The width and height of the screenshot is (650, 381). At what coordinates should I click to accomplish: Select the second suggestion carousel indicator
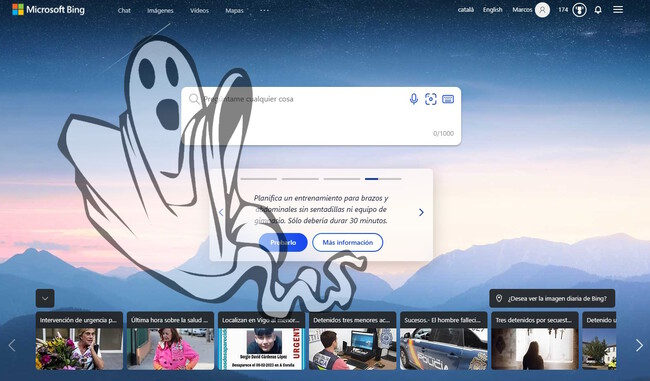(x=300, y=179)
